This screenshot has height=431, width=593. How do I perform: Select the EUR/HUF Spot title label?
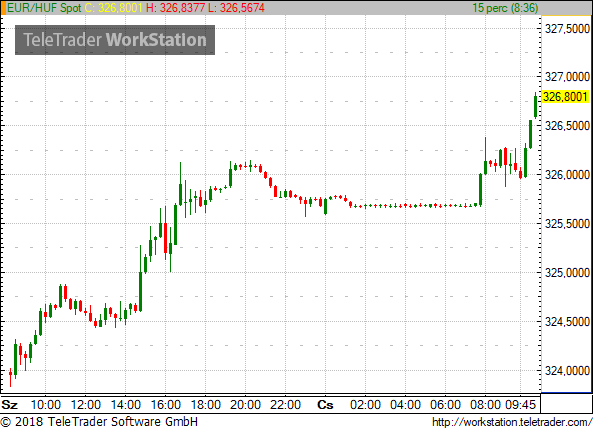(44, 8)
